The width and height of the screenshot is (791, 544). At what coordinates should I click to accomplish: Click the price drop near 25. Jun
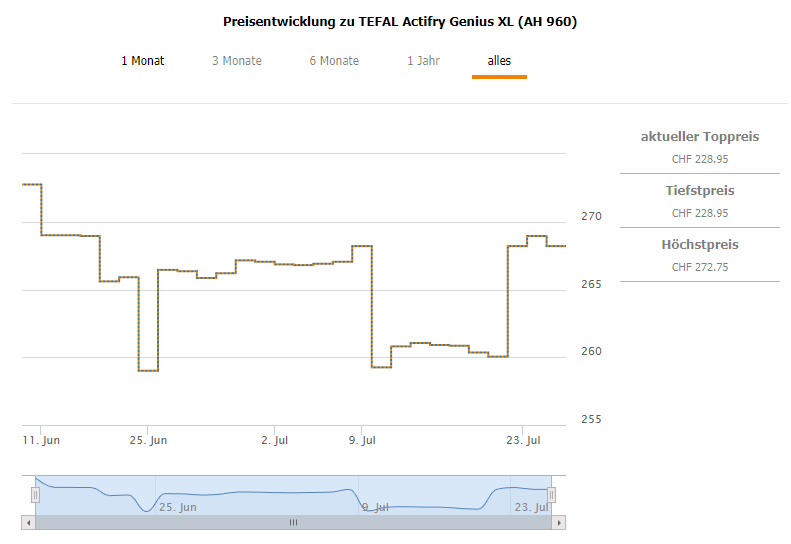pyautogui.click(x=148, y=370)
